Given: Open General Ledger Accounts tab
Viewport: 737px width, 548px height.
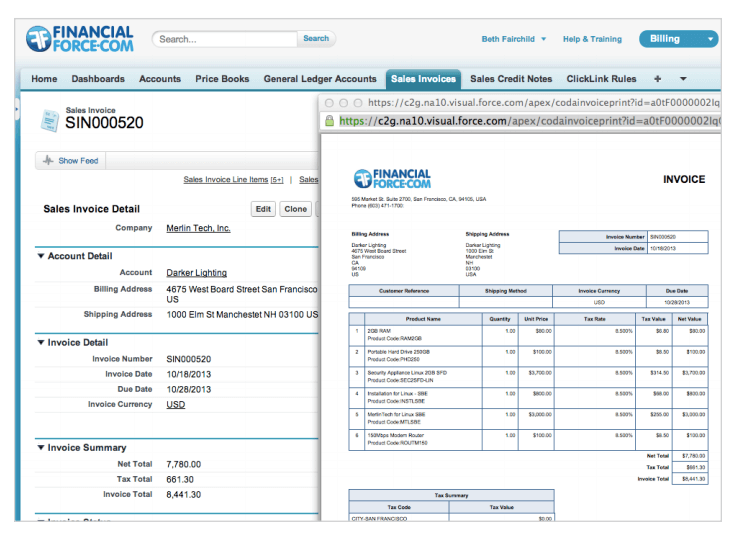Looking at the screenshot, I should coord(320,79).
